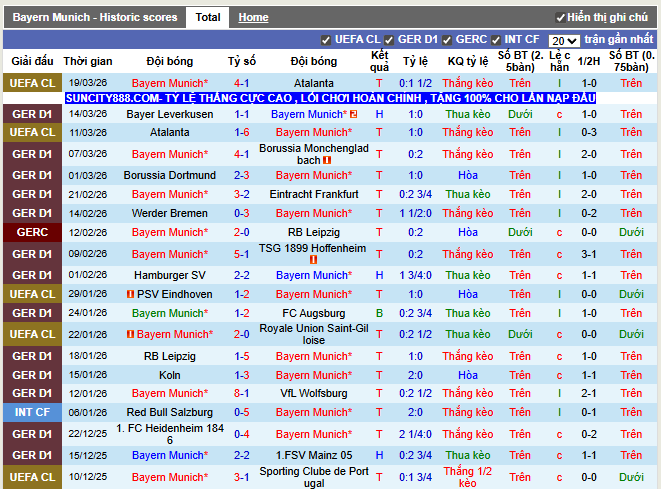Switch to the Total tab
661x489 pixels.
[x=208, y=17]
